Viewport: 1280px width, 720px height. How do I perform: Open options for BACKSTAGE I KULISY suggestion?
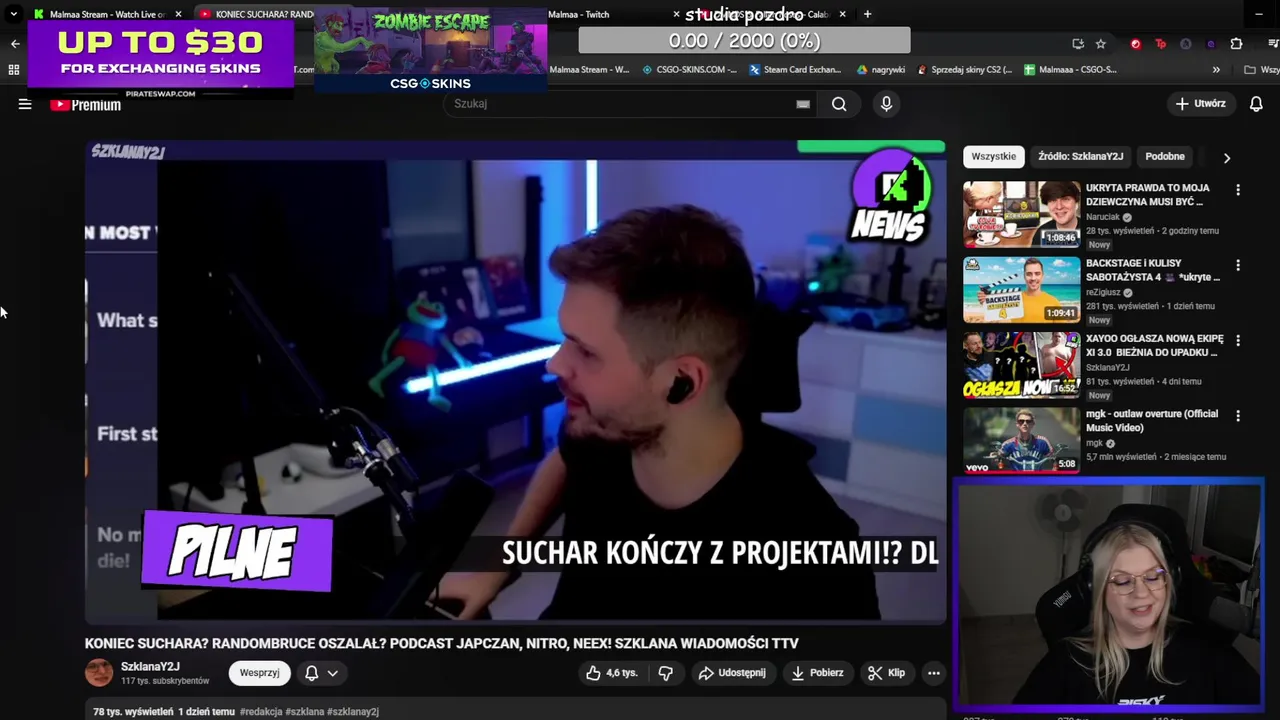click(1238, 265)
